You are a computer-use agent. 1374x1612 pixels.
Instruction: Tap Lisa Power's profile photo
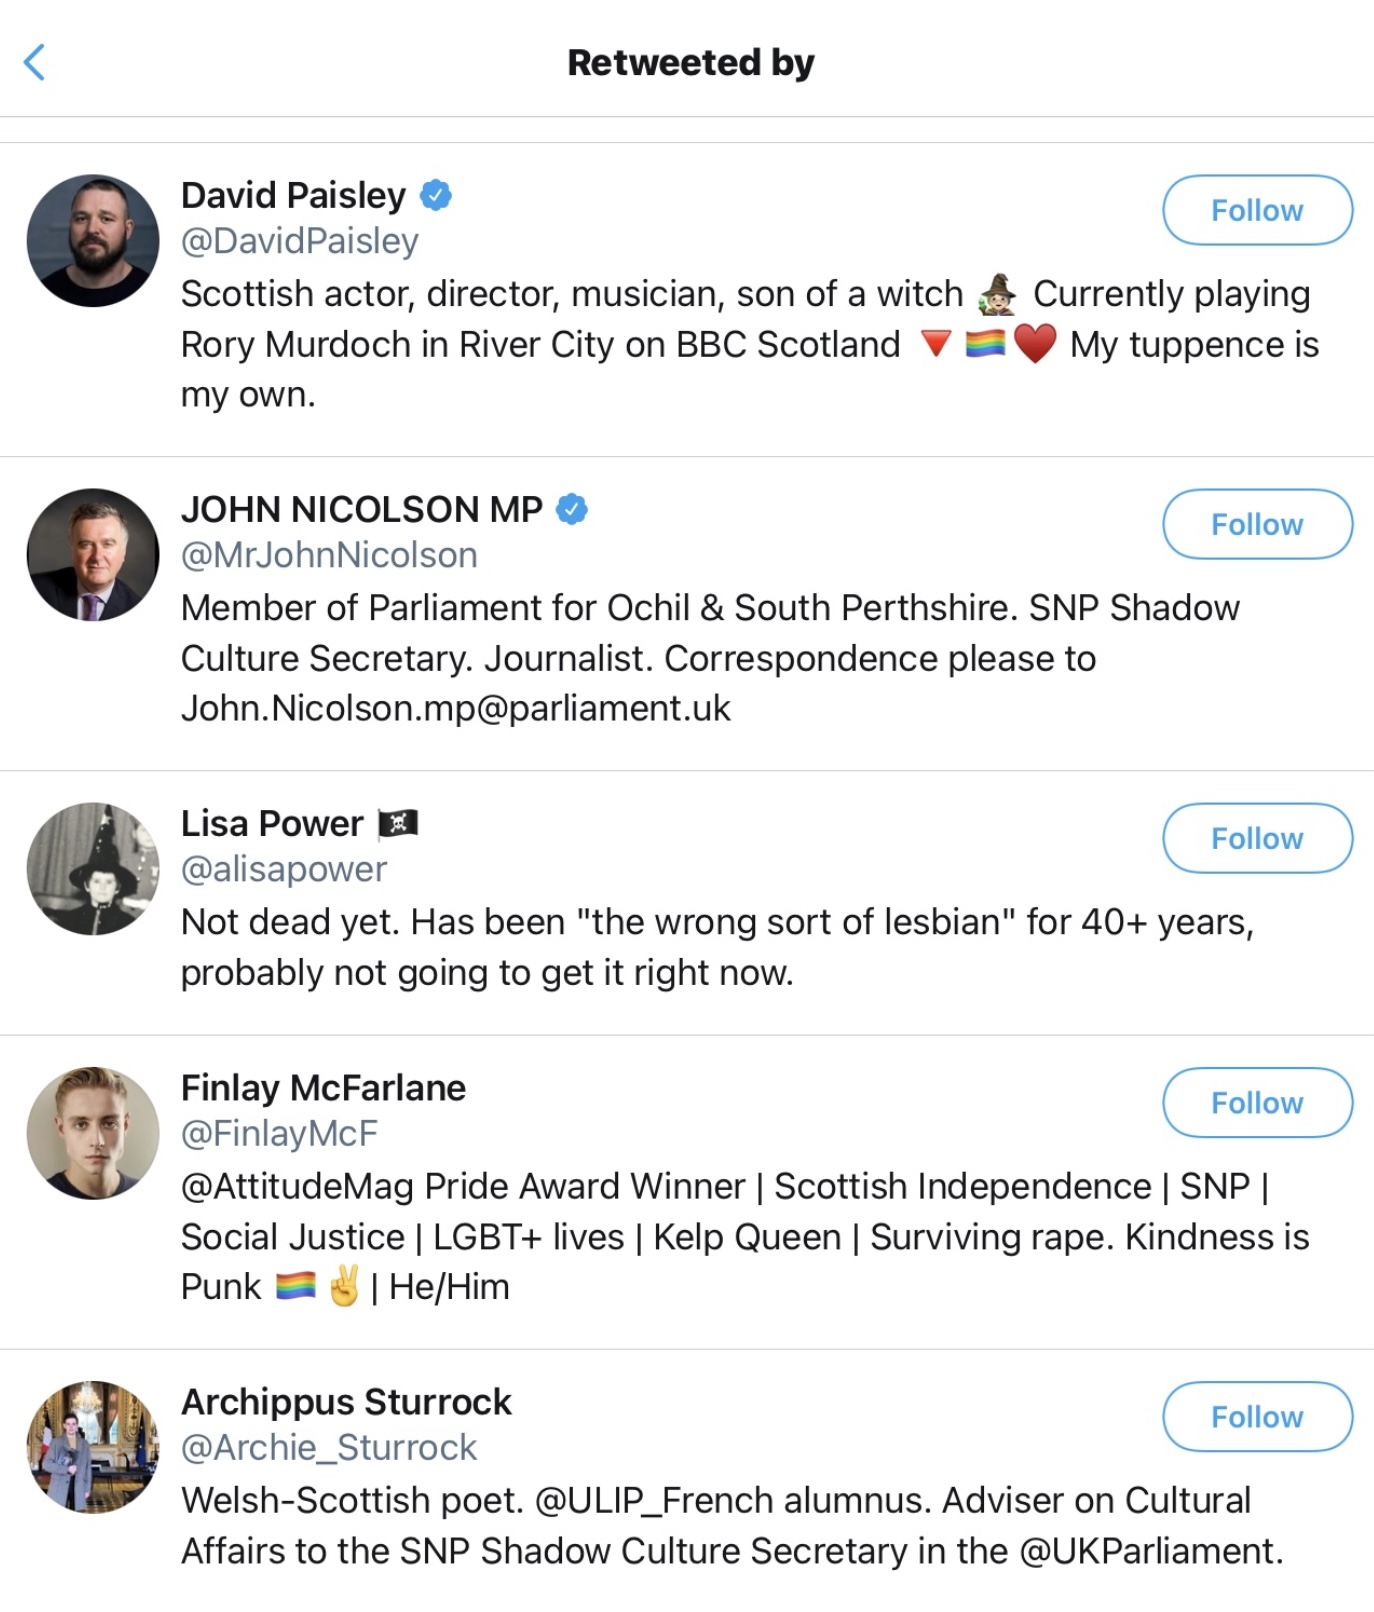(x=93, y=869)
